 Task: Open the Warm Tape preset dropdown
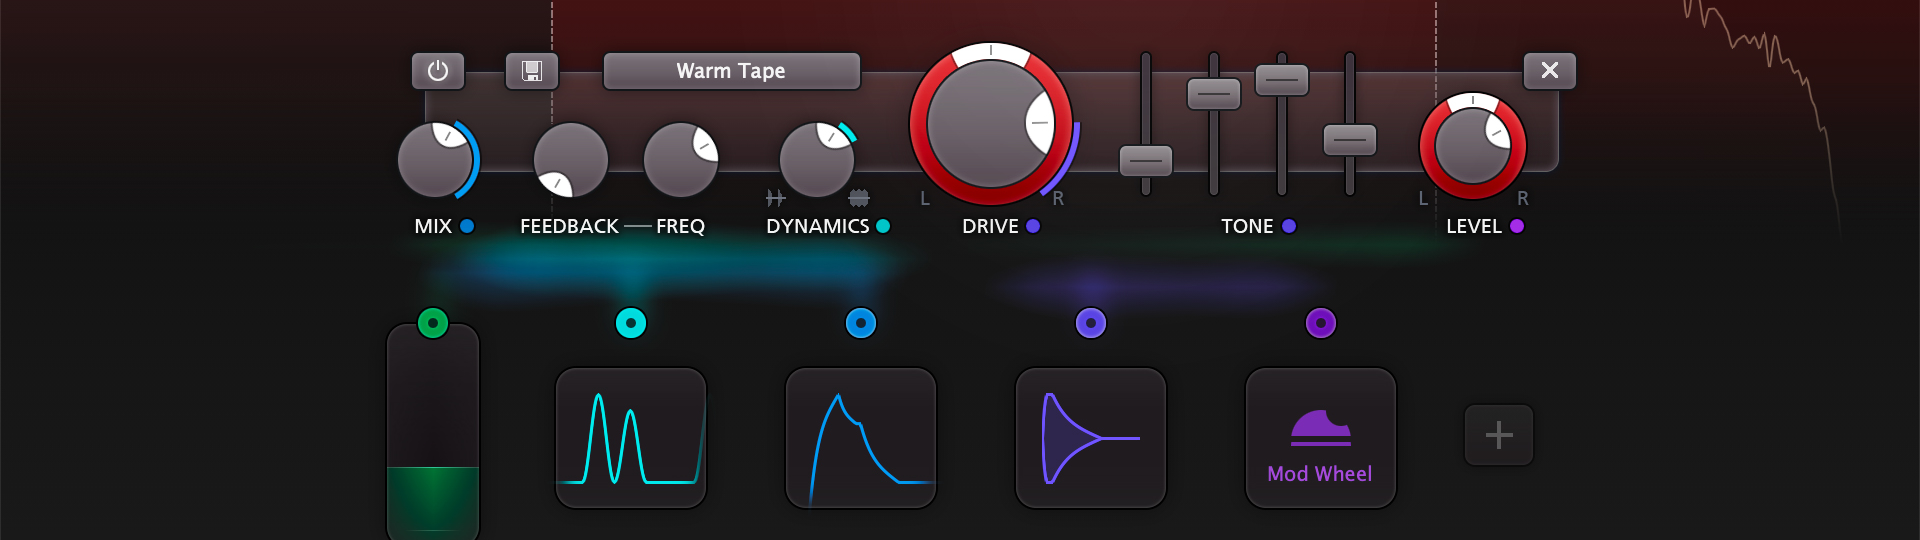(x=731, y=71)
